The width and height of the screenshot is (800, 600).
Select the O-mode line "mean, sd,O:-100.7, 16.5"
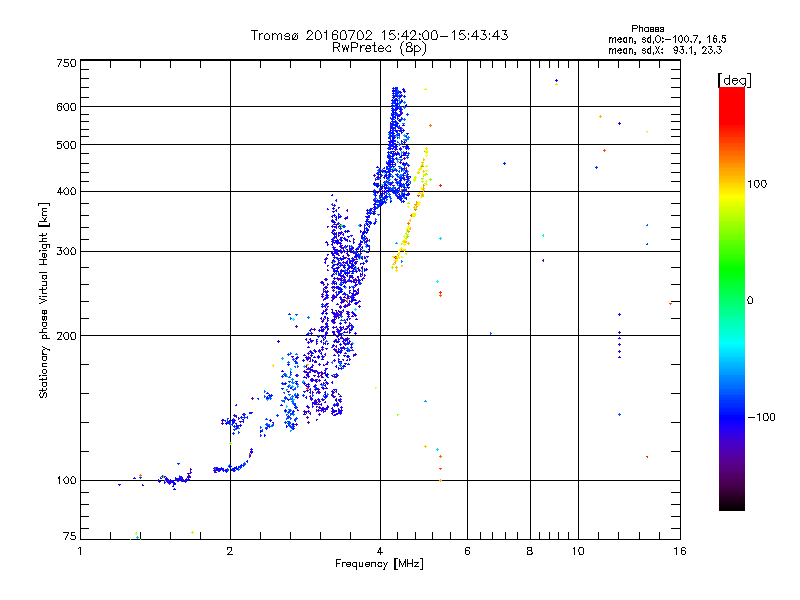point(667,39)
